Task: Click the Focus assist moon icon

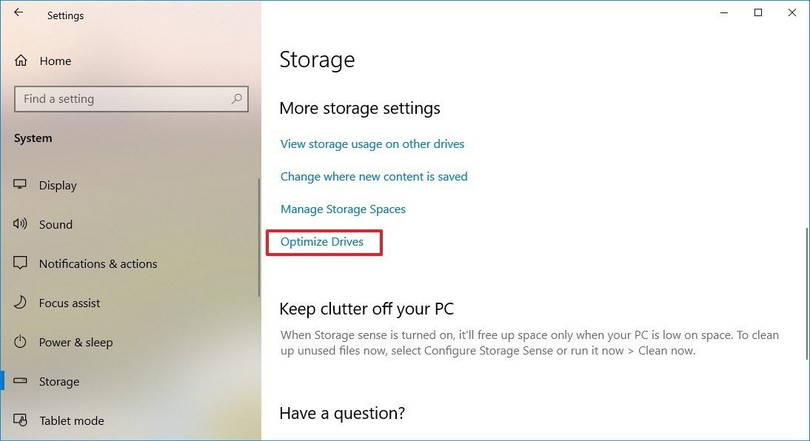Action: pyautogui.click(x=20, y=303)
